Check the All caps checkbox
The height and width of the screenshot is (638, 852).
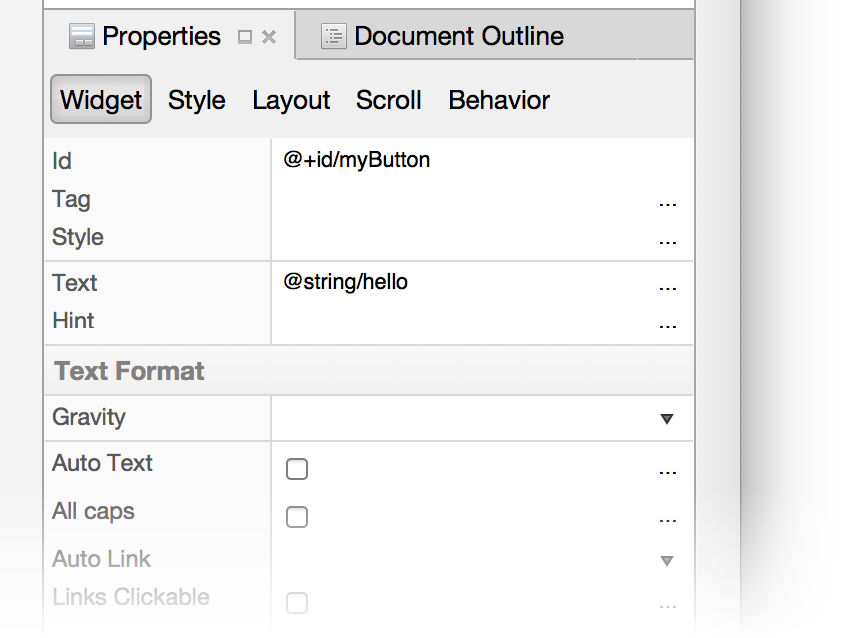(296, 517)
